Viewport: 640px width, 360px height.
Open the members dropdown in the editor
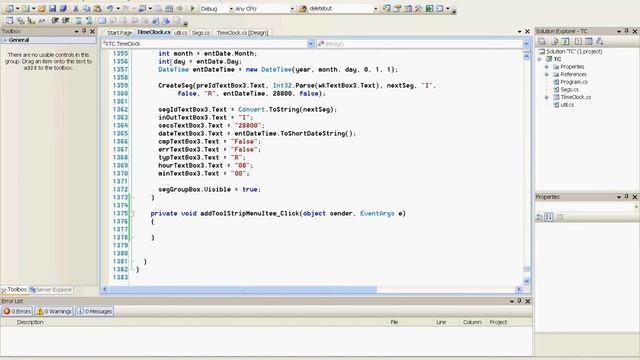[x=526, y=44]
